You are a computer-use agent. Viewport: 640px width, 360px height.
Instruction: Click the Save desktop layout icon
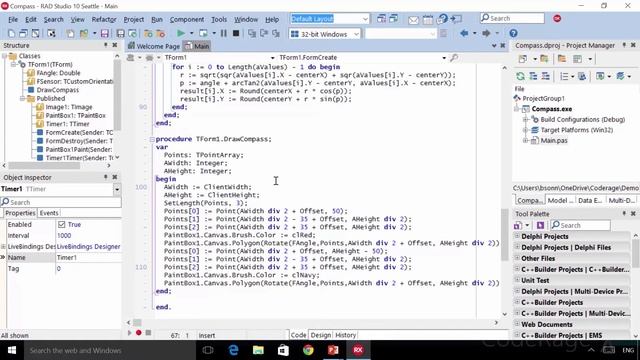(x=381, y=19)
